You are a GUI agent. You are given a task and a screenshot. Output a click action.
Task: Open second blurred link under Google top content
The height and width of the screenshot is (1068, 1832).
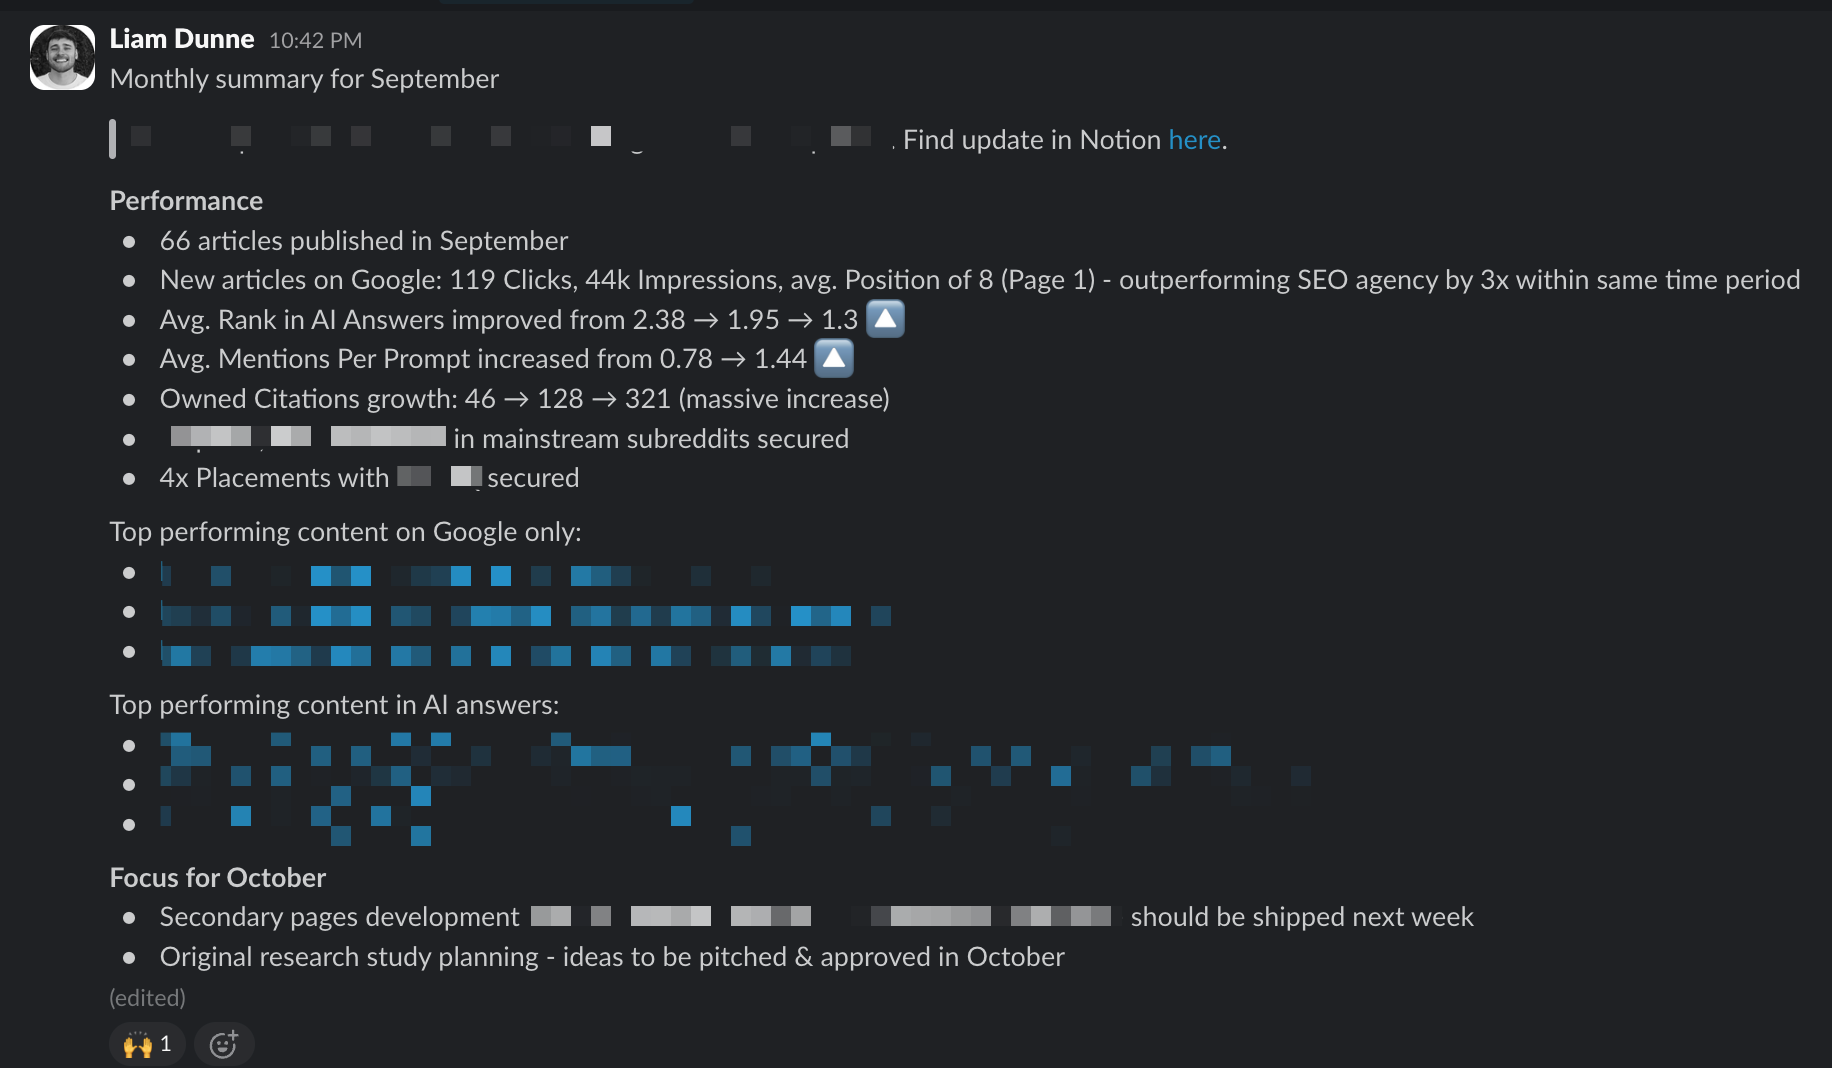(x=525, y=615)
